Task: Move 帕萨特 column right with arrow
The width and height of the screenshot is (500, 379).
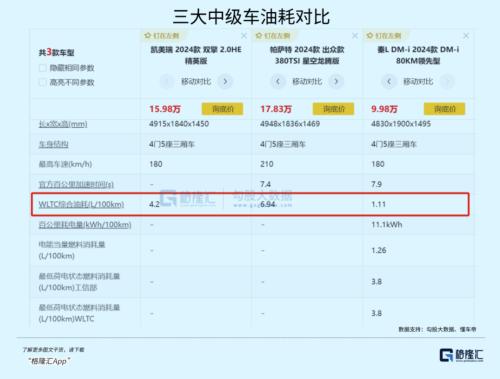Action: click(x=336, y=81)
